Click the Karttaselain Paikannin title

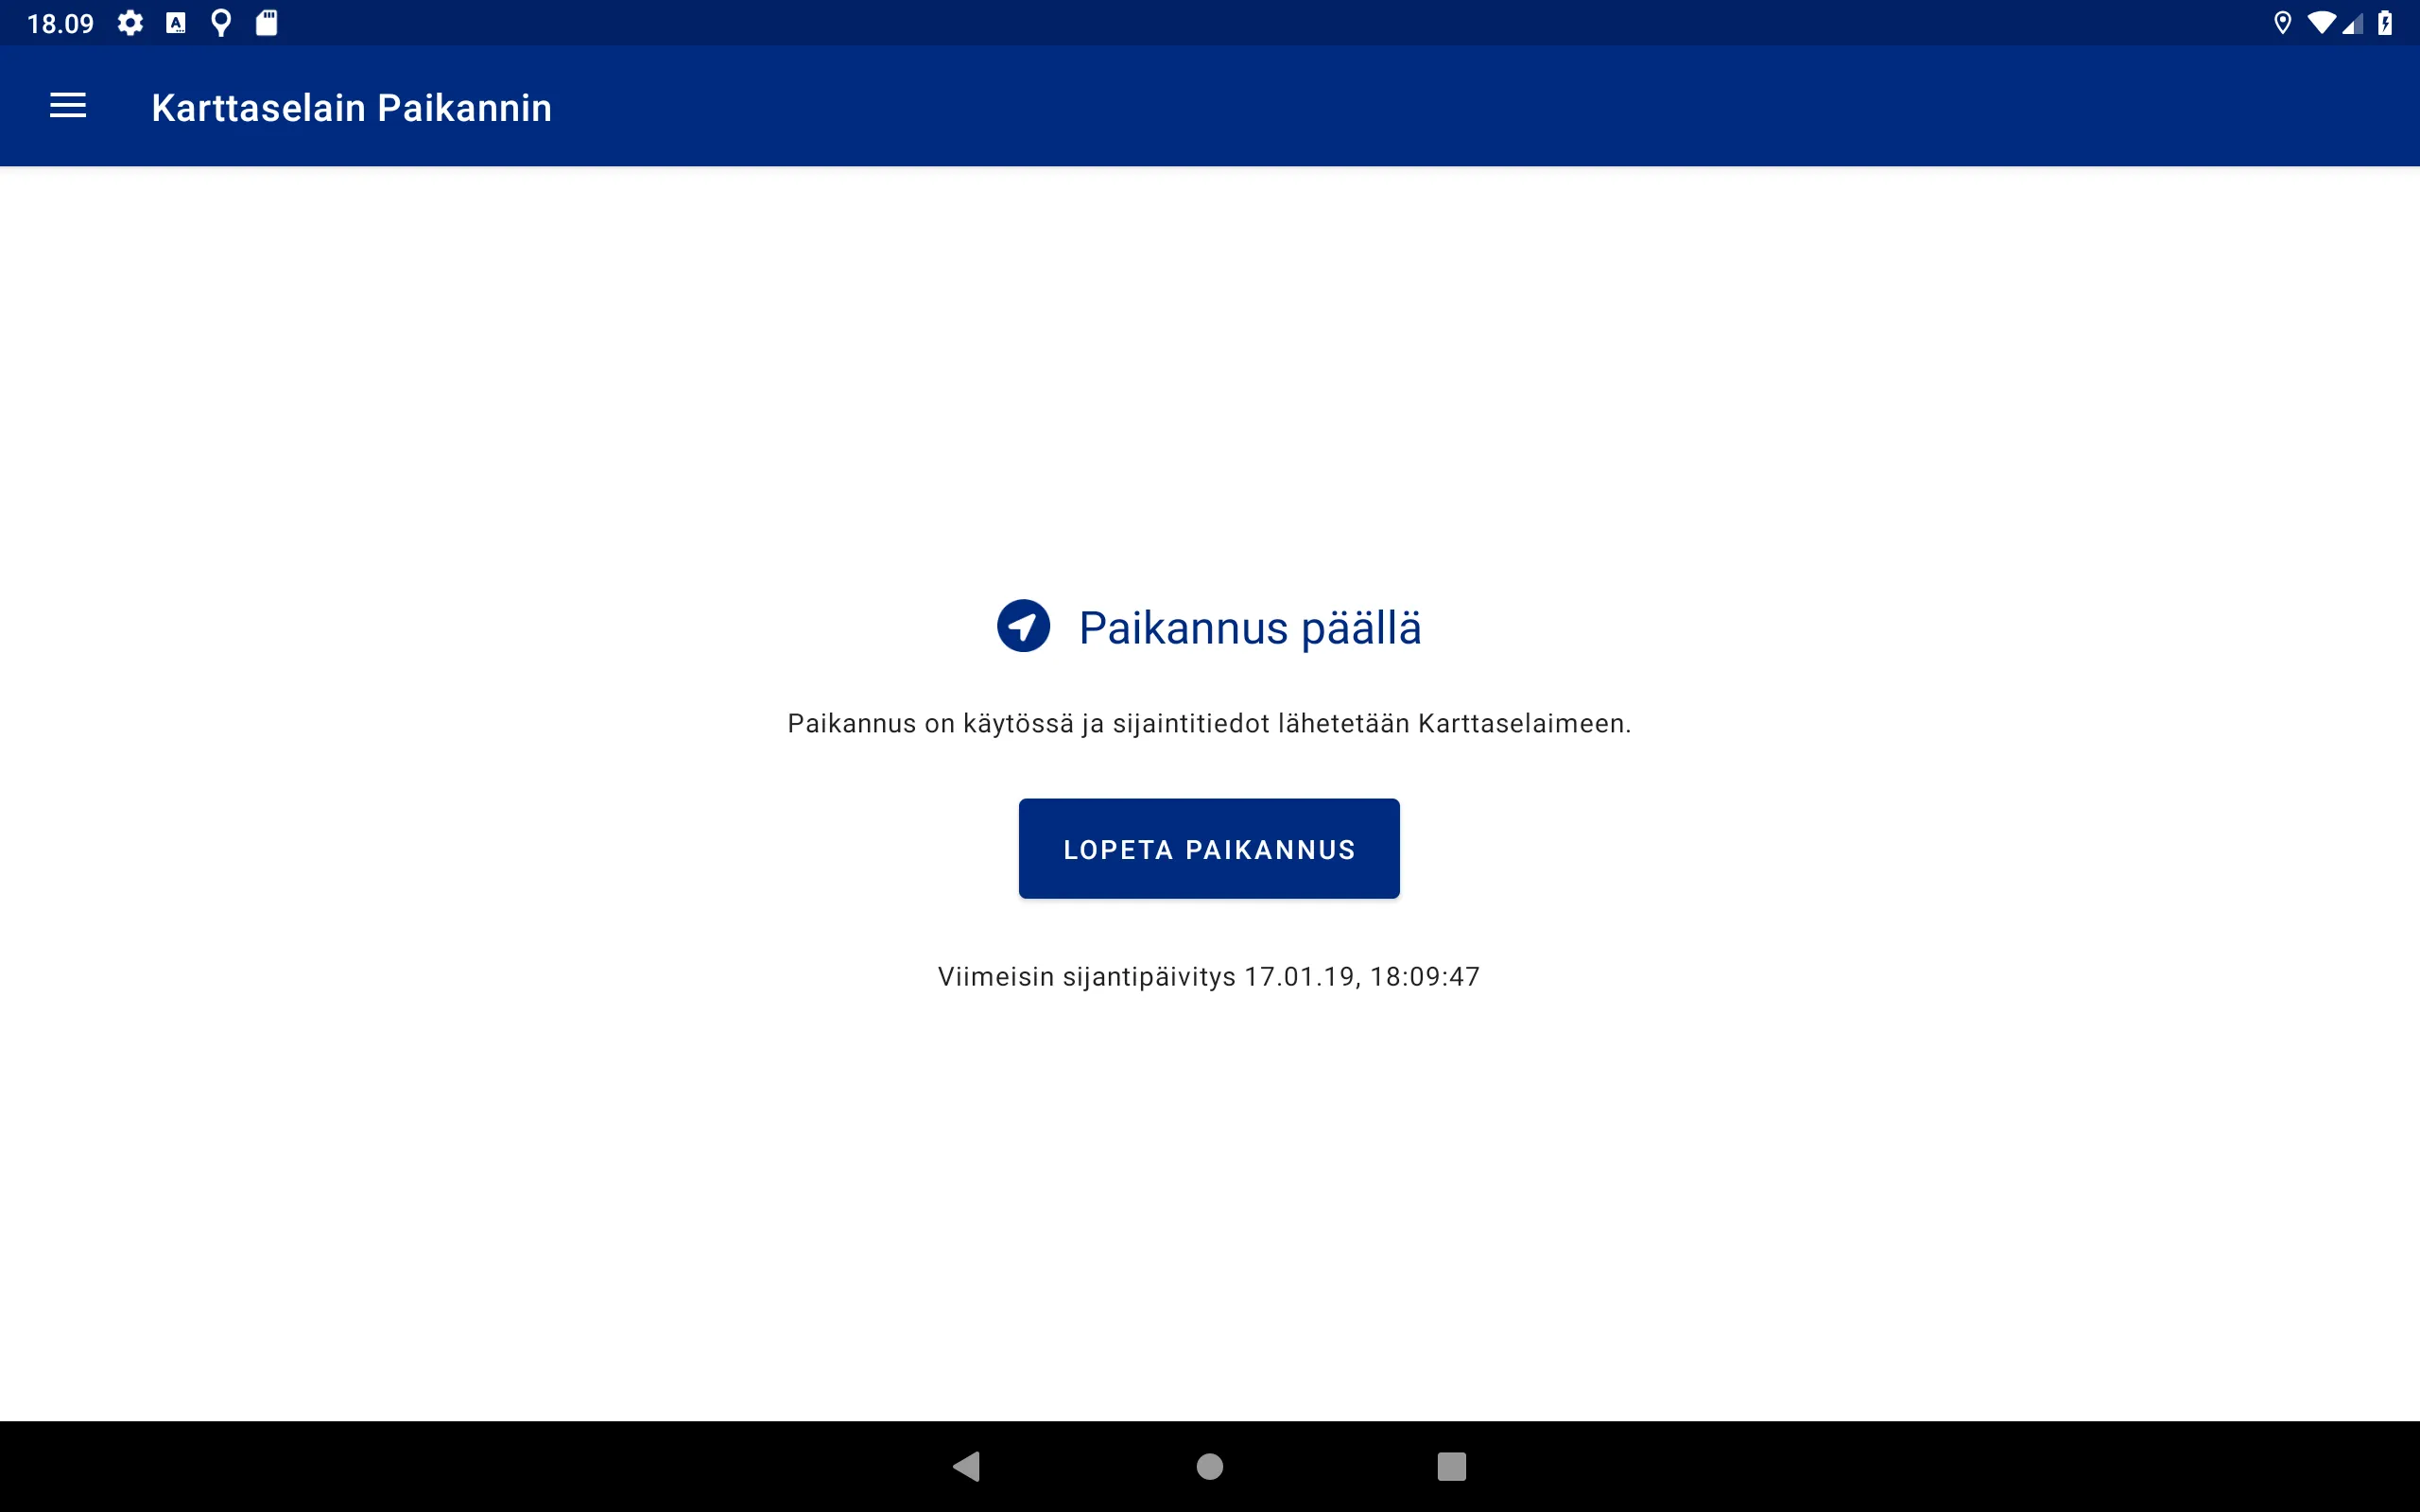pos(351,107)
